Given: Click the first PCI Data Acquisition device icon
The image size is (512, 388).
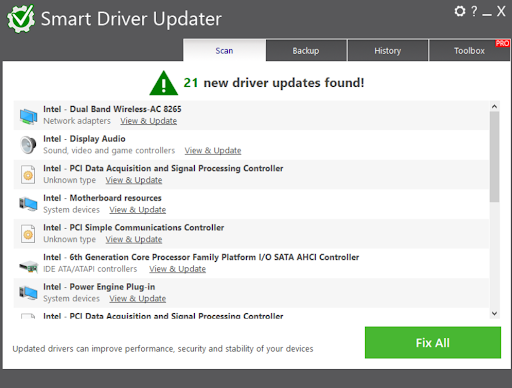Looking at the screenshot, I should [x=28, y=174].
